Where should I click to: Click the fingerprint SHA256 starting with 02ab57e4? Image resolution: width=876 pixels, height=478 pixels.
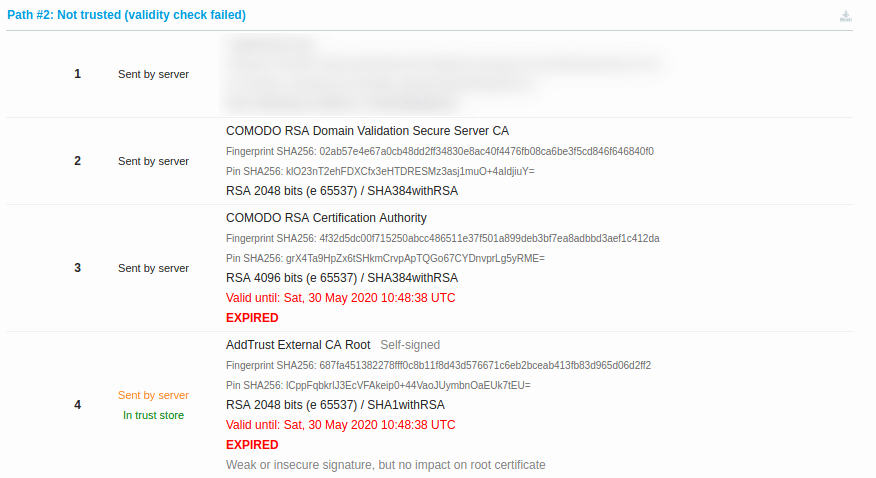click(486, 151)
